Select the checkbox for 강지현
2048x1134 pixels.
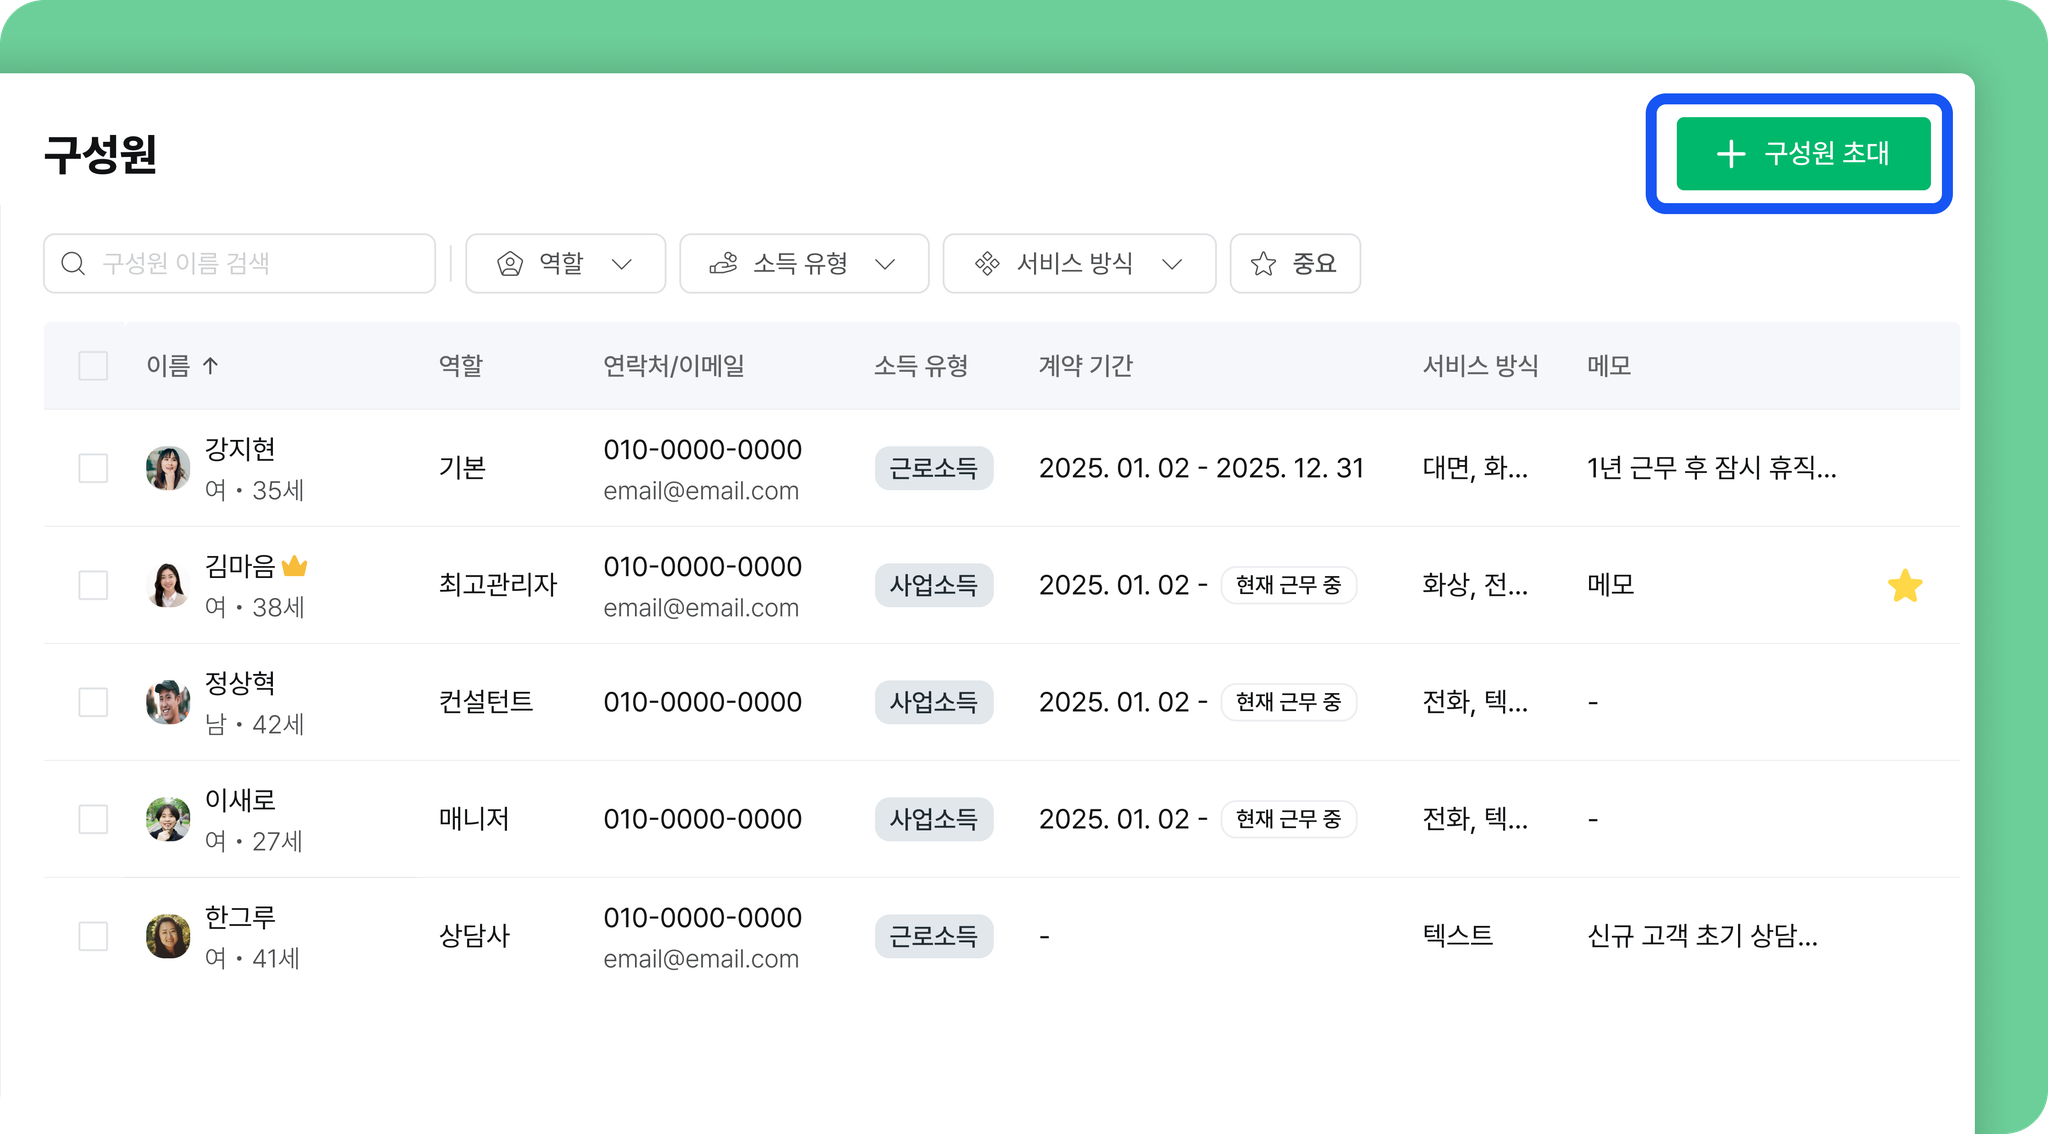tap(93, 468)
